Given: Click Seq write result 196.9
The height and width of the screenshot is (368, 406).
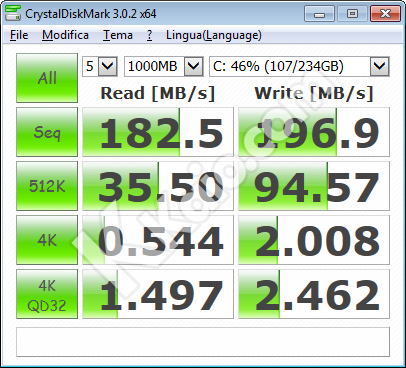Looking at the screenshot, I should pyautogui.click(x=314, y=132).
